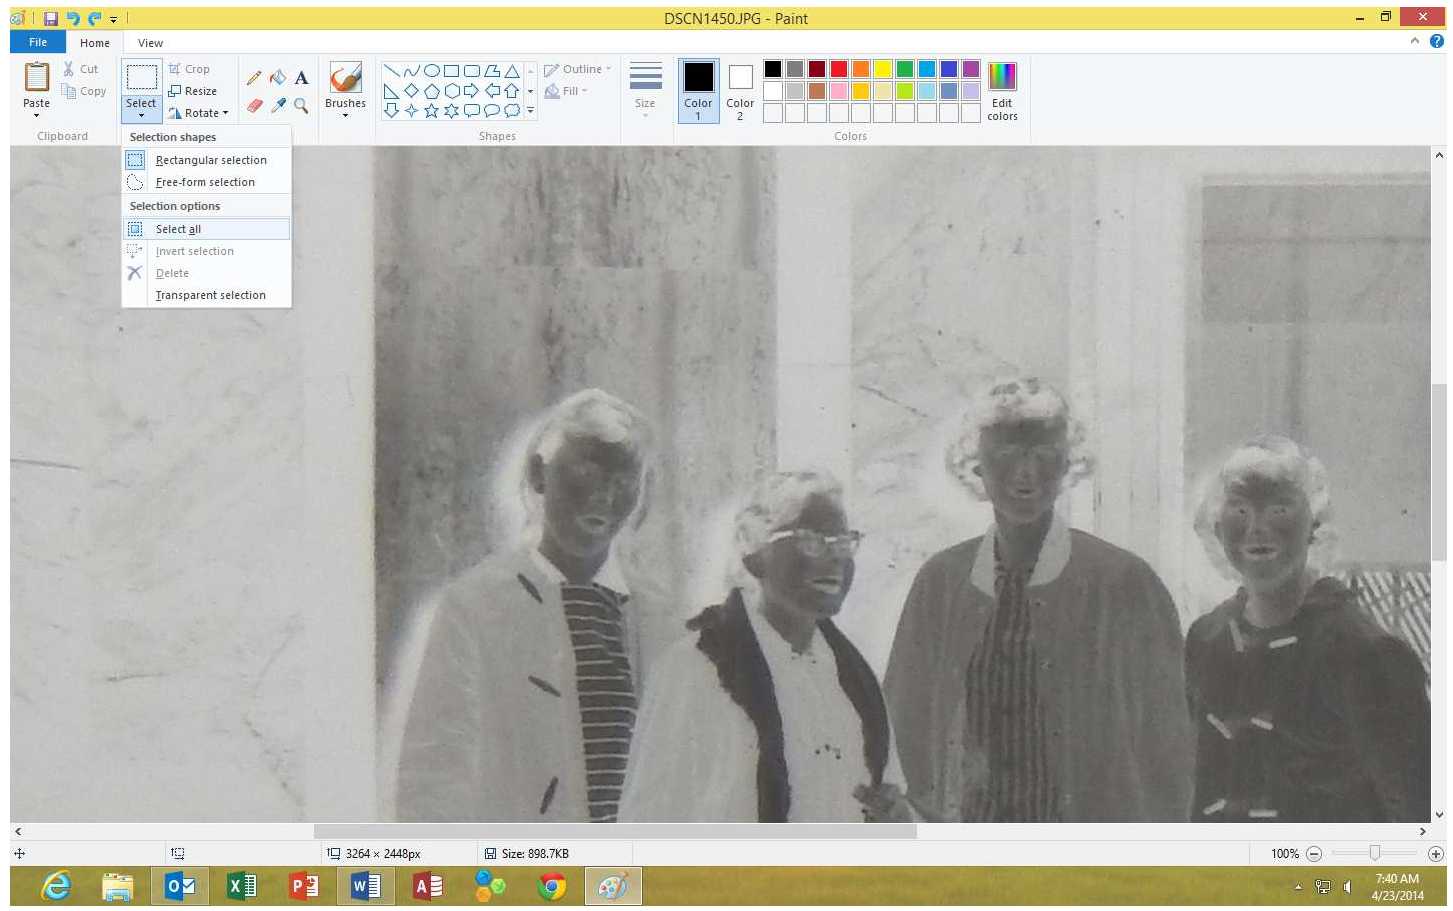This screenshot has height=911, width=1453.
Task: Select the Eraser tool
Action: (x=254, y=105)
